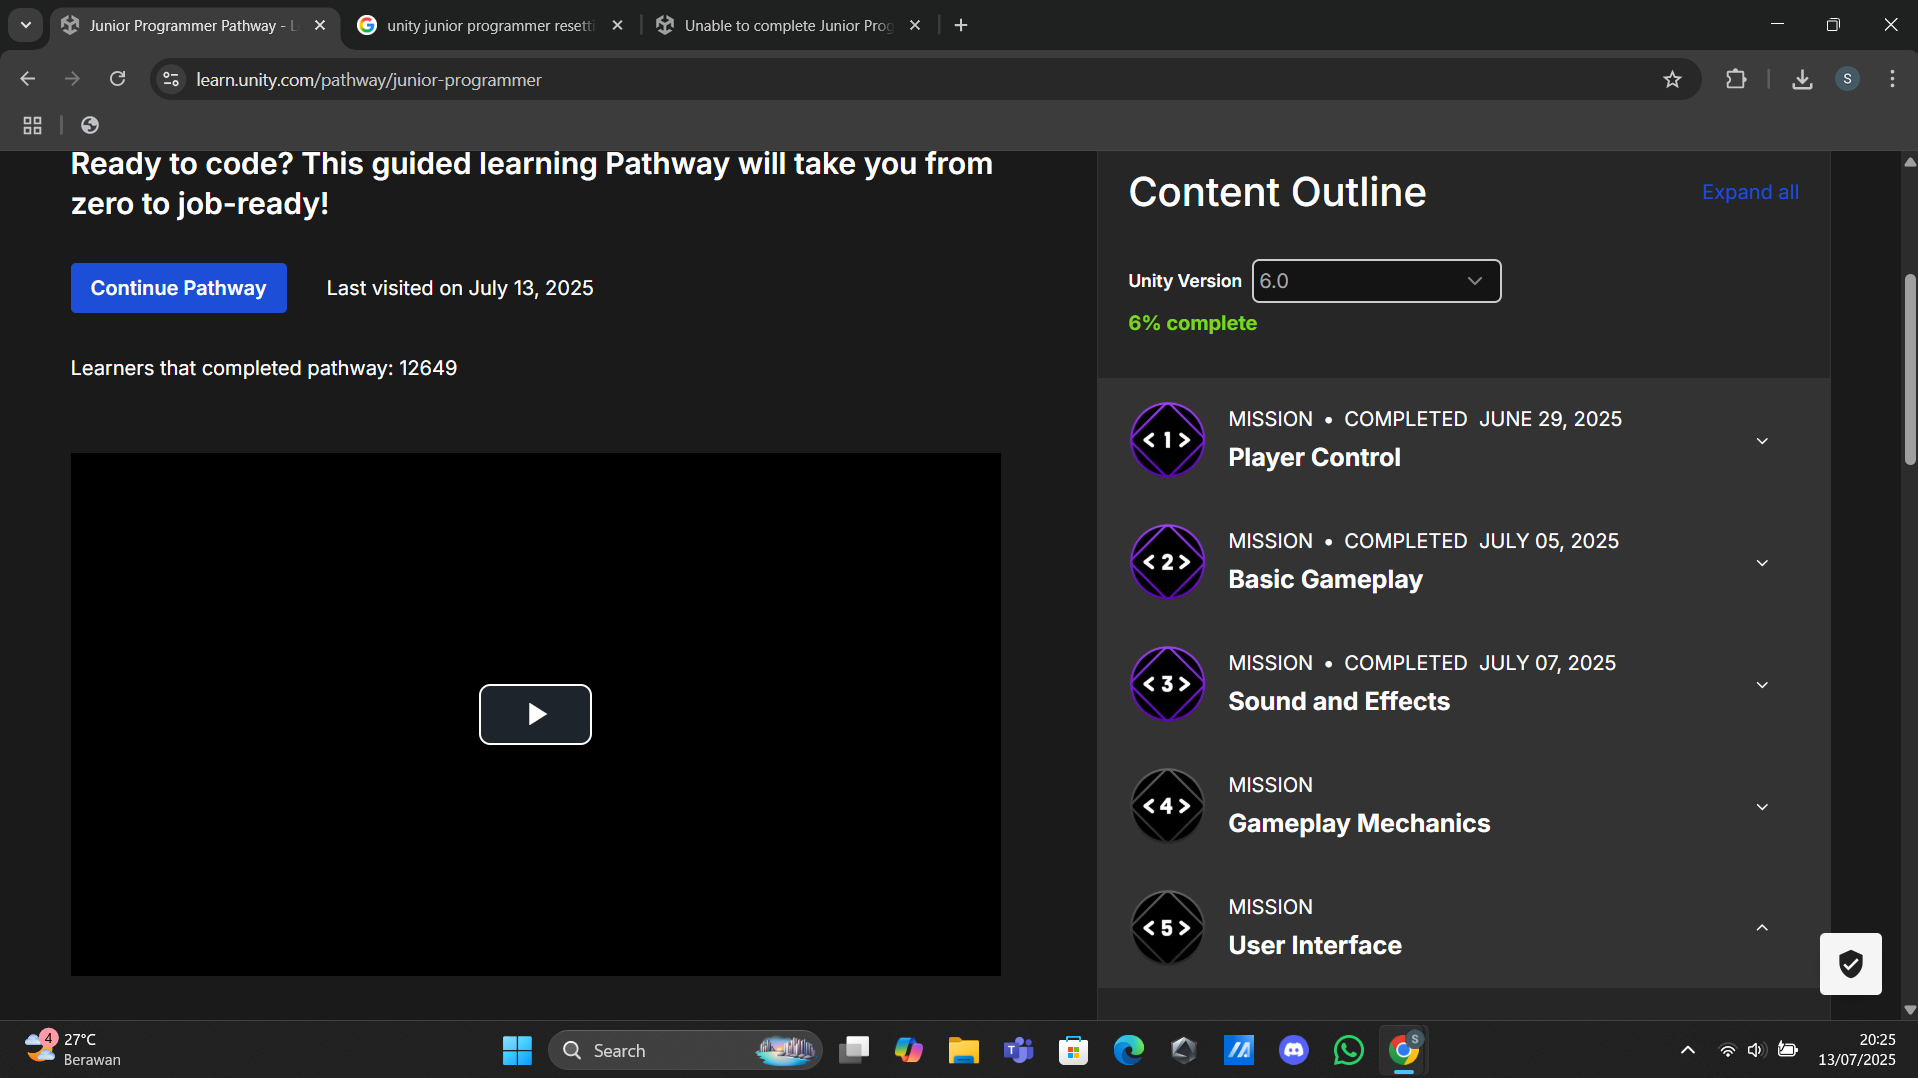This screenshot has width=1918, height=1078.
Task: Expand the Gameplay Mechanics mission
Action: 1762,807
